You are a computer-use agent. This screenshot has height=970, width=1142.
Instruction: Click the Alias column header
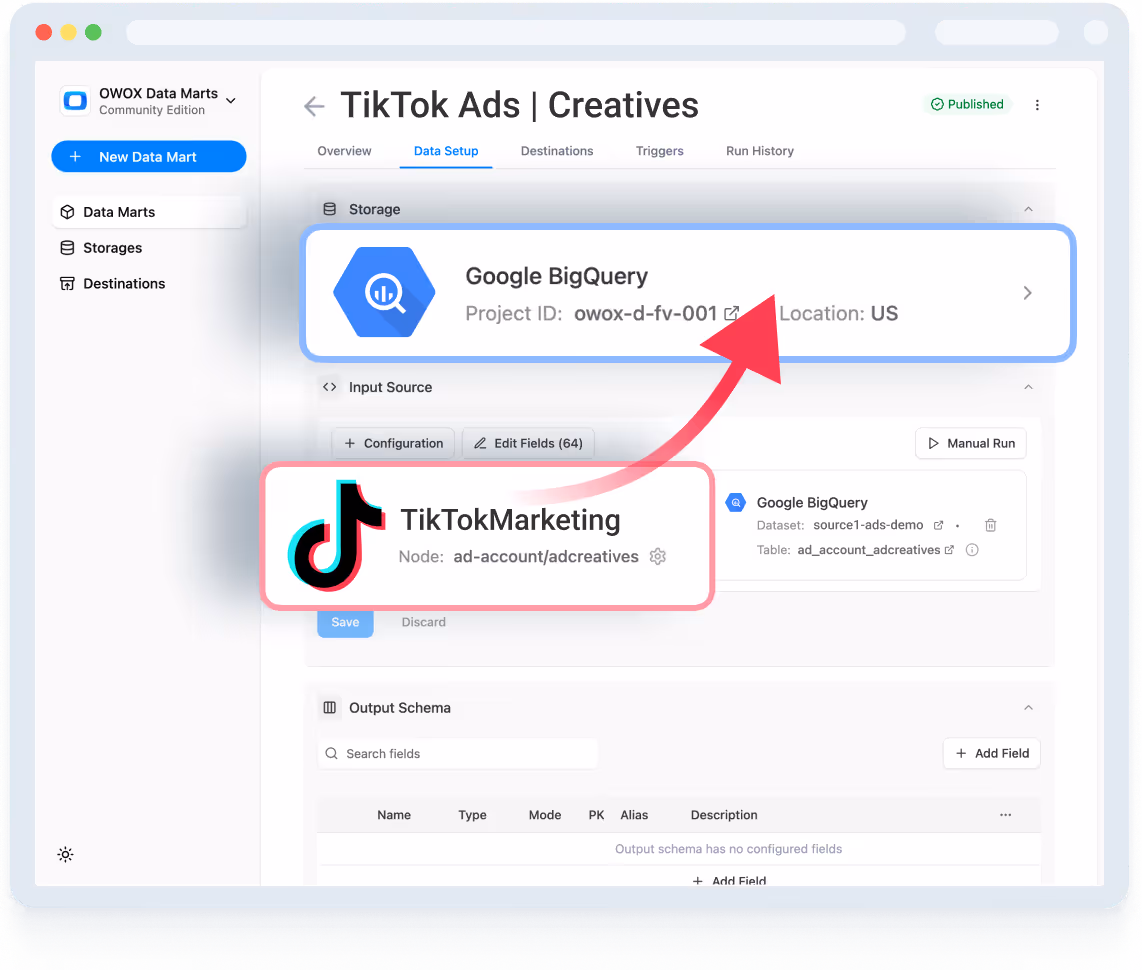(634, 815)
